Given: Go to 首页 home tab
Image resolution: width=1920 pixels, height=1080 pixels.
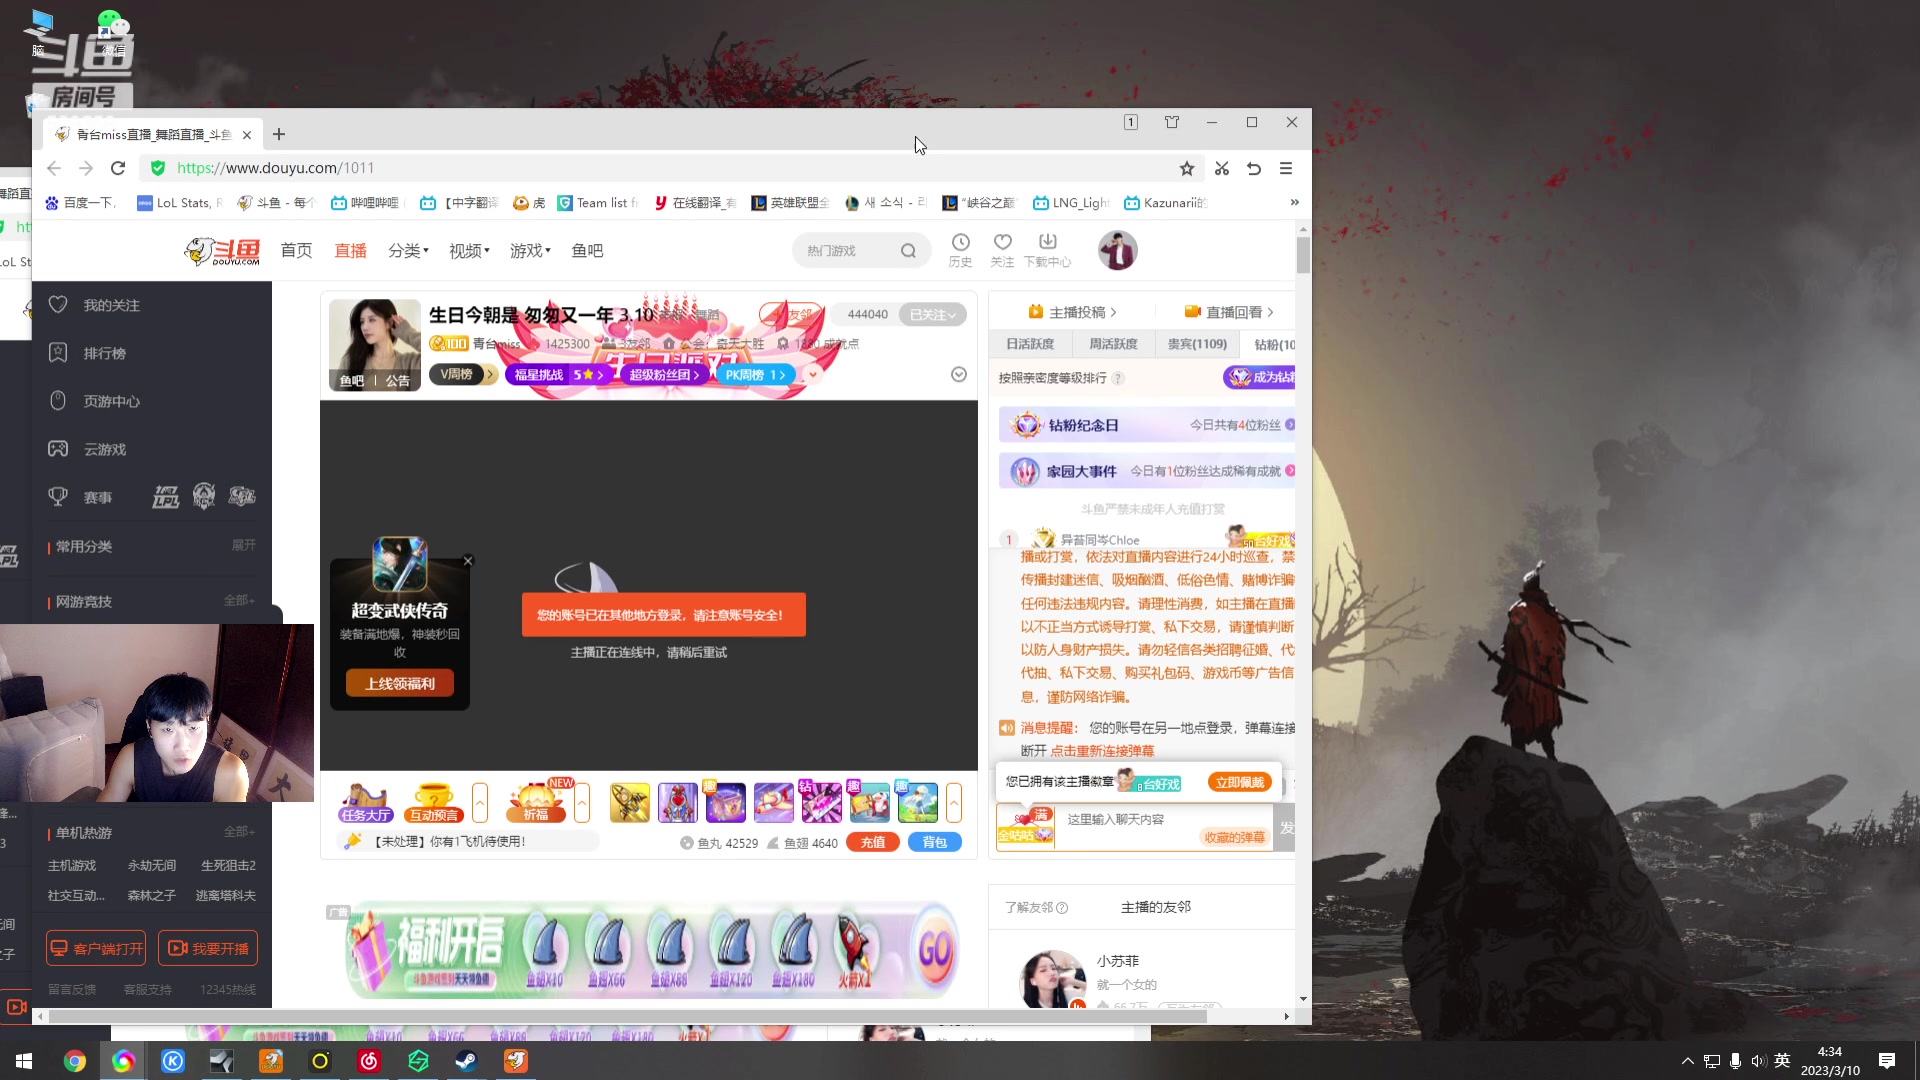Looking at the screenshot, I should (x=296, y=251).
